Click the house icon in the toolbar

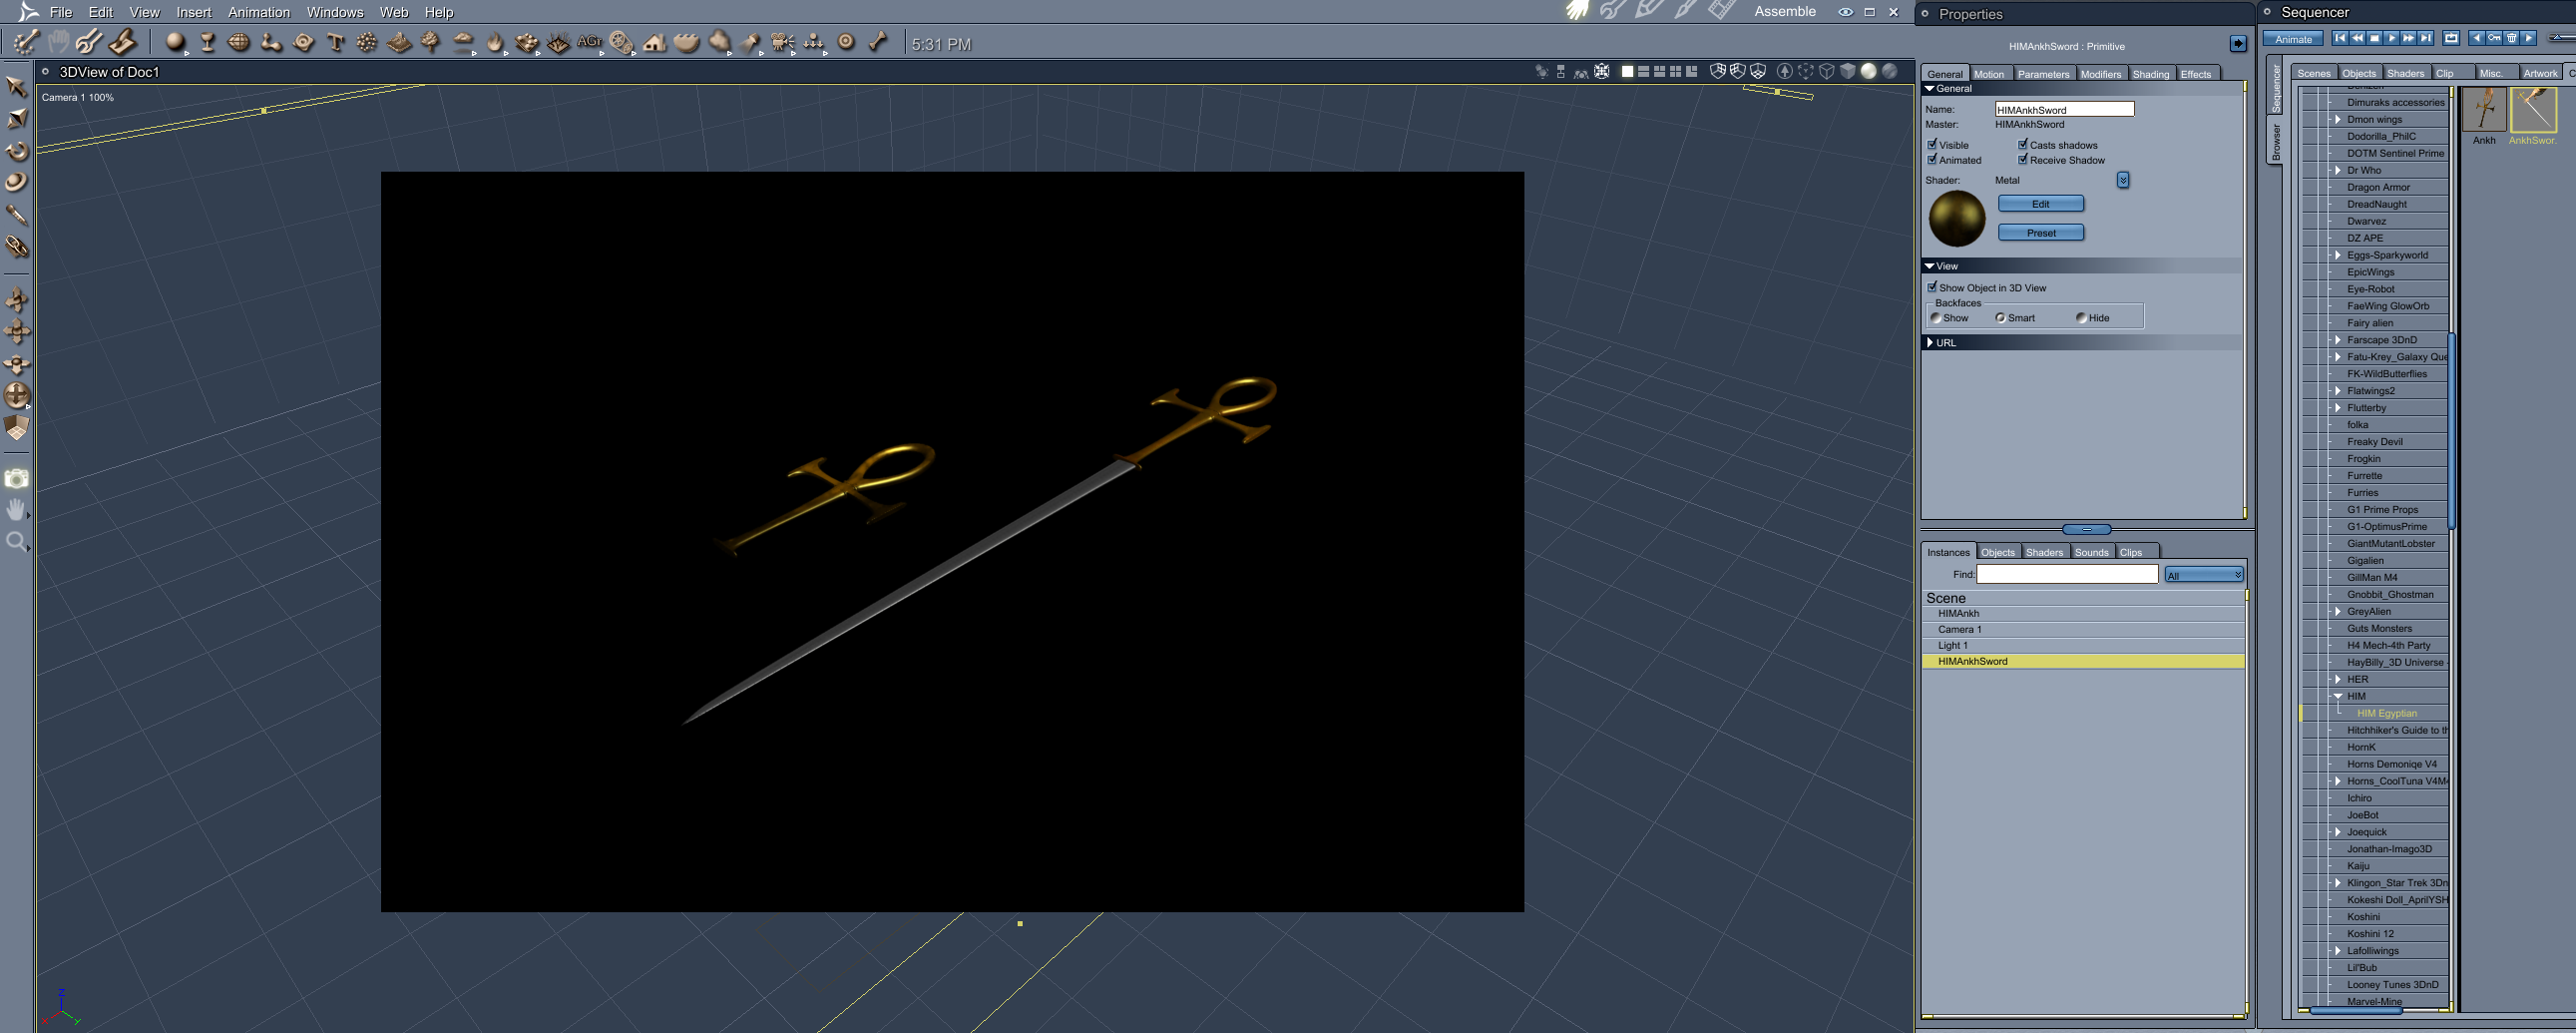[655, 42]
